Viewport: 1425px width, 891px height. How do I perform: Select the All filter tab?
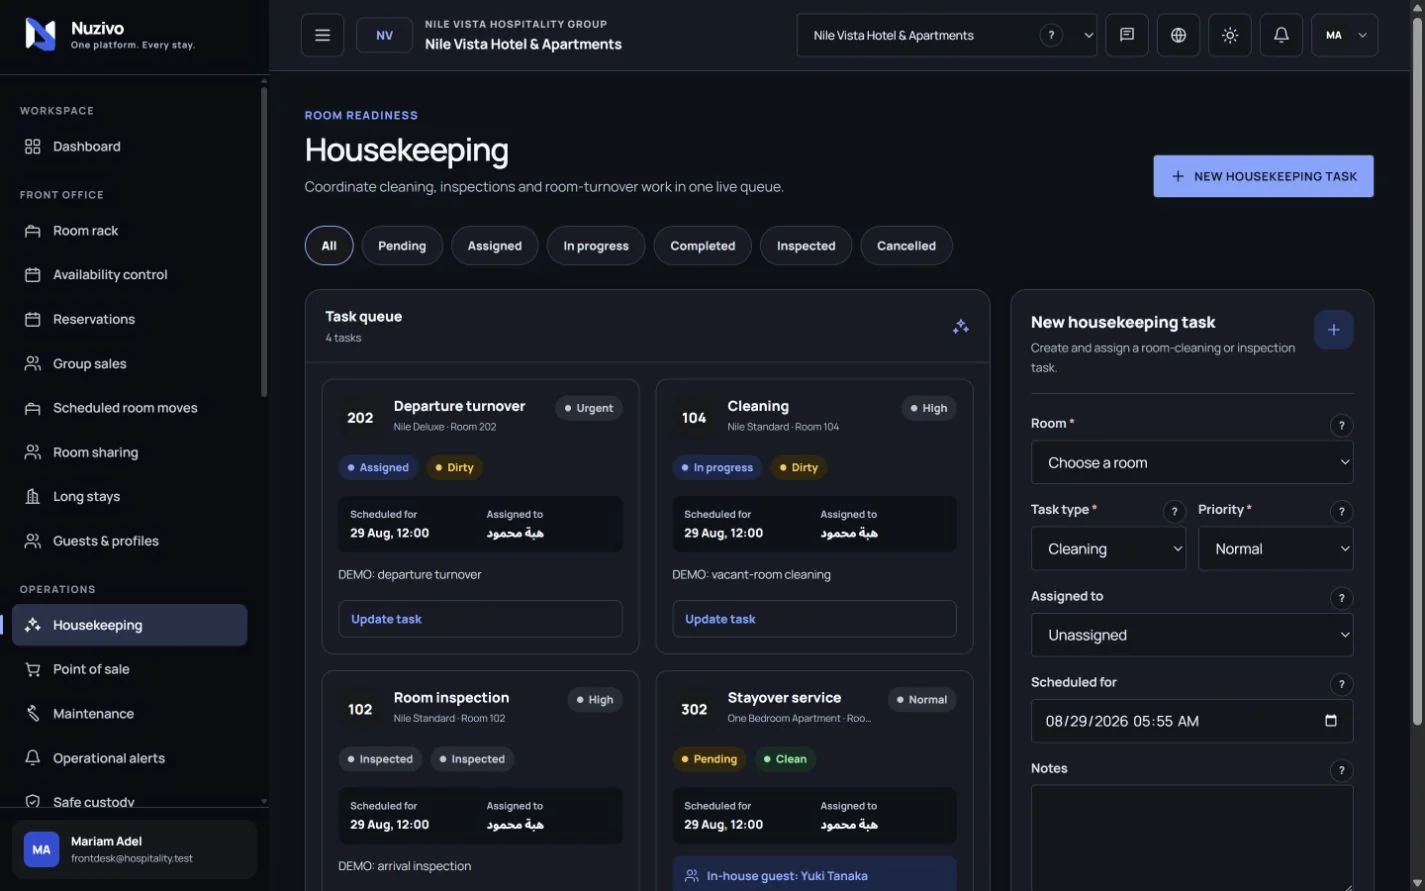329,245
